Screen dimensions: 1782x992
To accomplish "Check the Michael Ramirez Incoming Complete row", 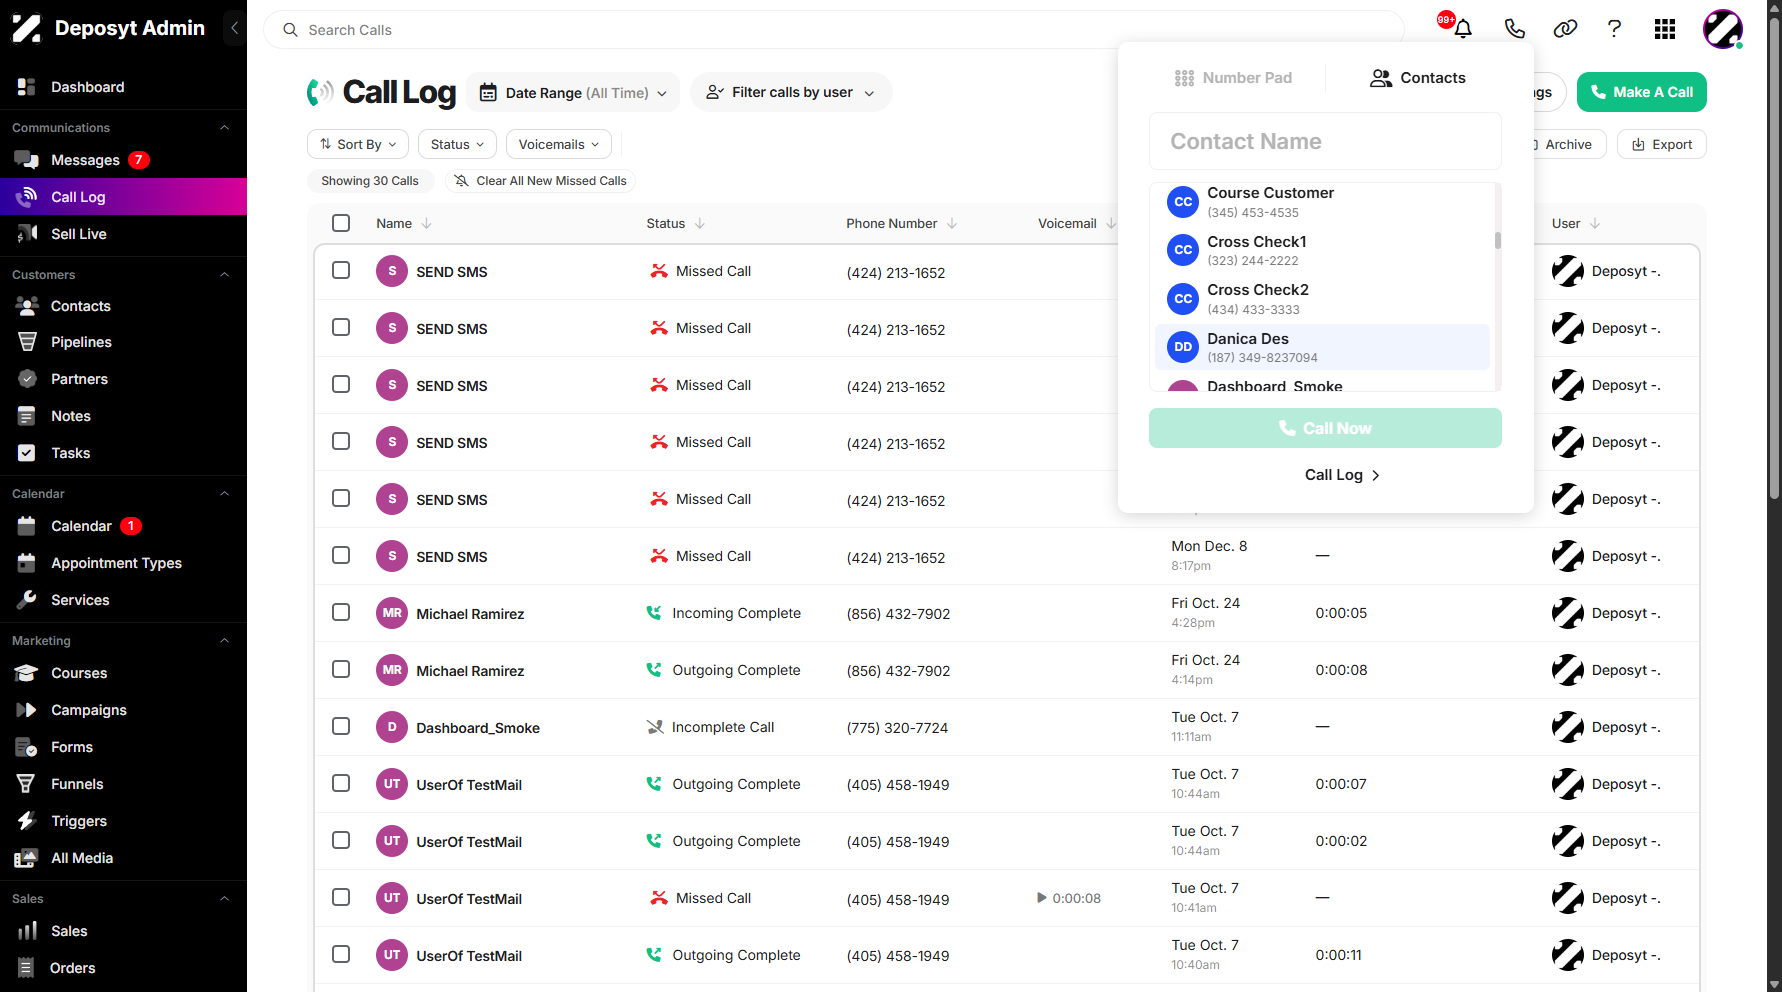I will [341, 612].
